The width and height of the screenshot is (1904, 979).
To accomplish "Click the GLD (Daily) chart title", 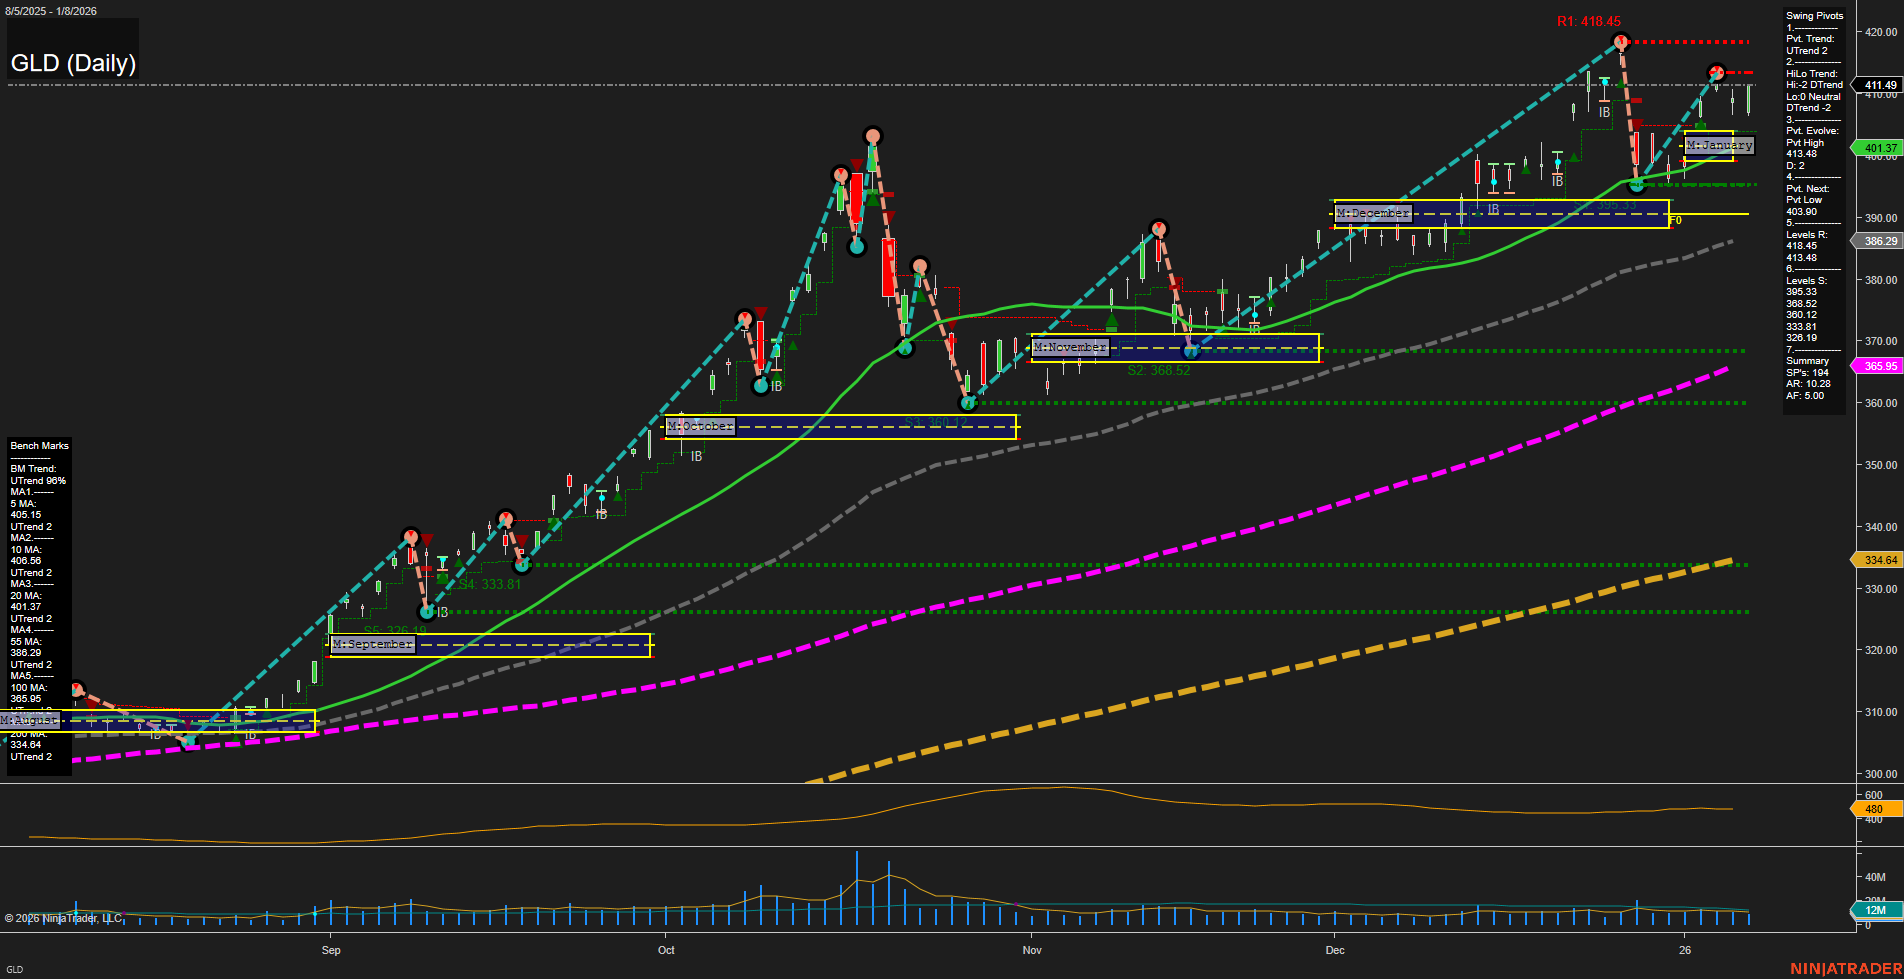I will pos(73,62).
